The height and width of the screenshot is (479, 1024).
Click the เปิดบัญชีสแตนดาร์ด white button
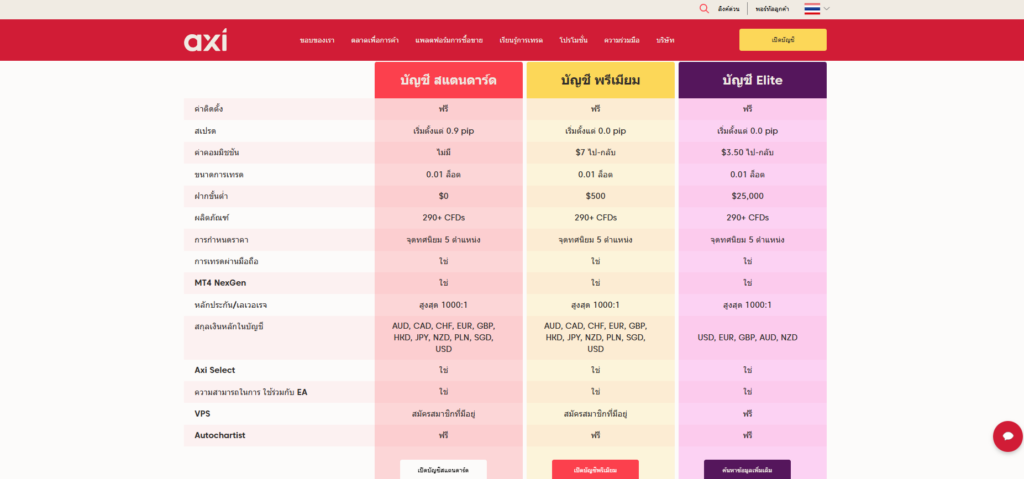pyautogui.click(x=443, y=469)
